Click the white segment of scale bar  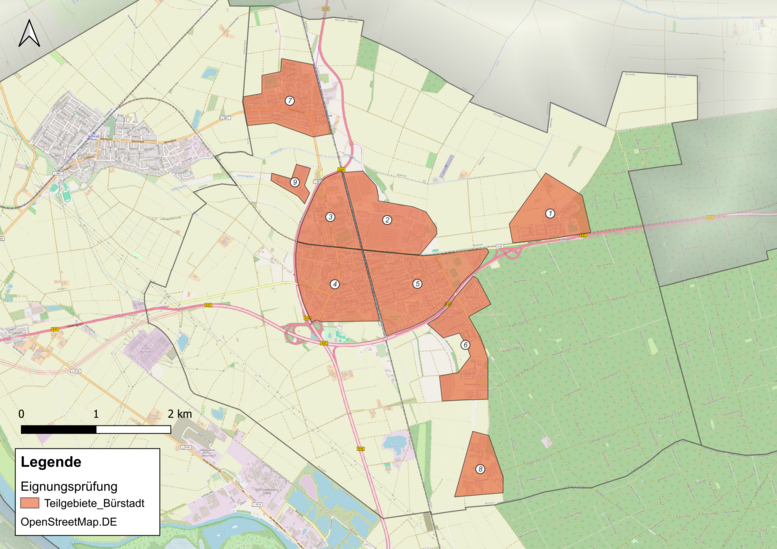[133, 430]
